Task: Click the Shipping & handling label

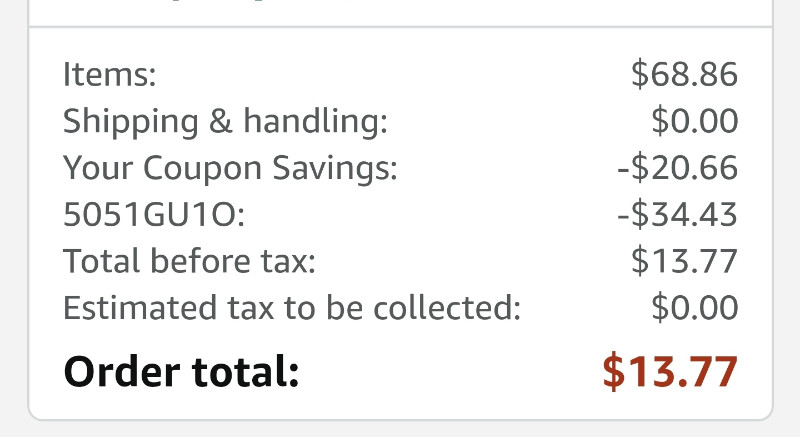Action: (x=225, y=122)
